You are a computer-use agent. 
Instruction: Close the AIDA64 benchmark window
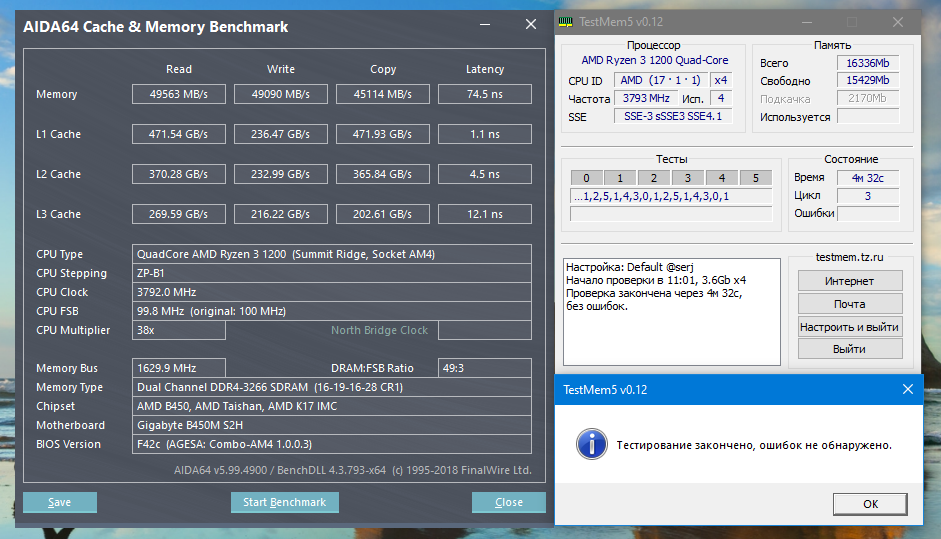(531, 25)
